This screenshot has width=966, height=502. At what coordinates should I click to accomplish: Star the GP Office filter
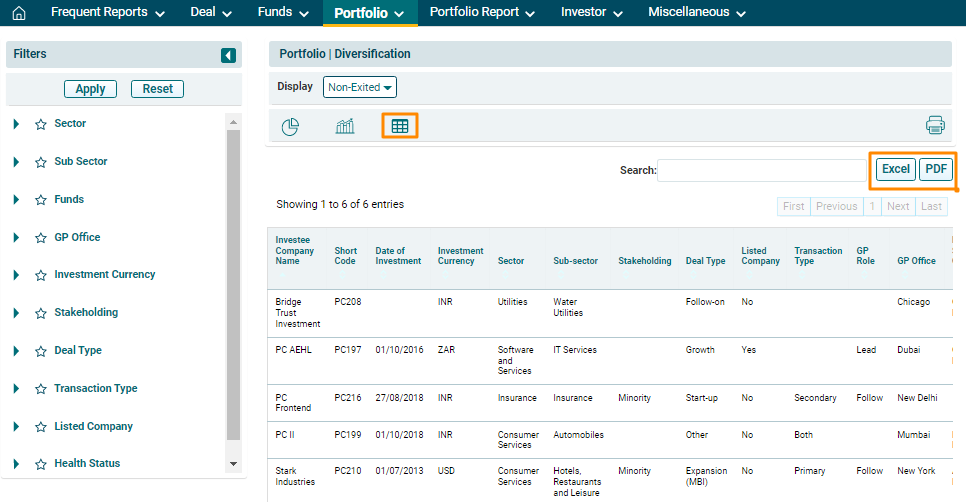point(41,238)
